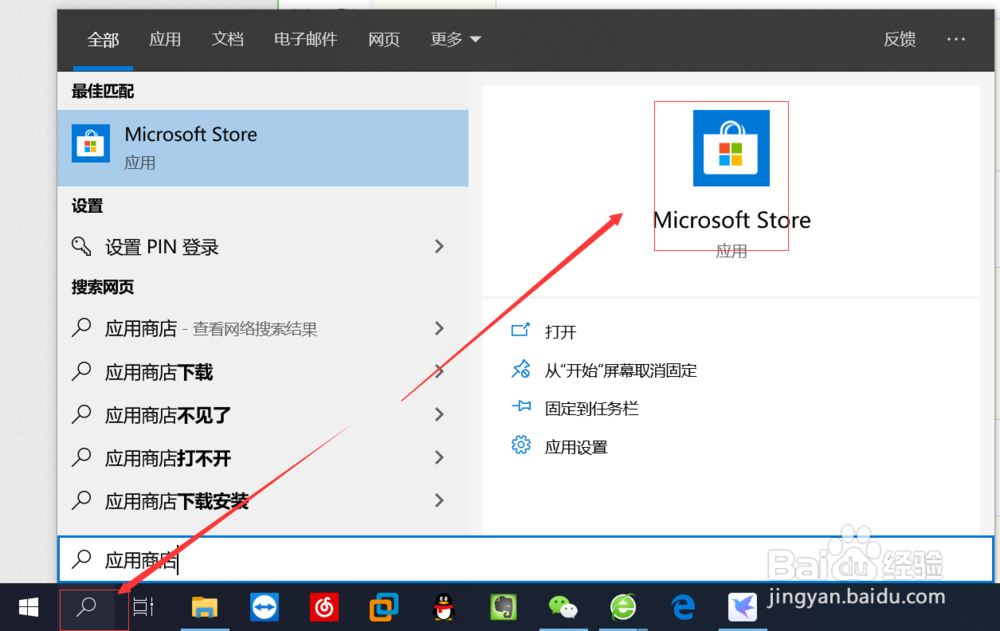Click the 从开始屏幕取消固定 unpin icon
Image resolution: width=1000 pixels, height=631 pixels.
[521, 369]
